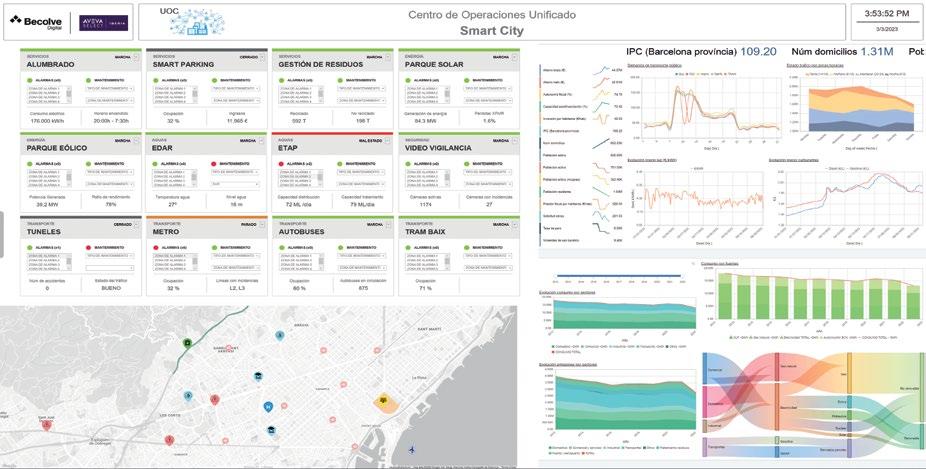The width and height of the screenshot is (926, 469).
Task: Click the 1174 active cameras value
Action: (x=425, y=204)
